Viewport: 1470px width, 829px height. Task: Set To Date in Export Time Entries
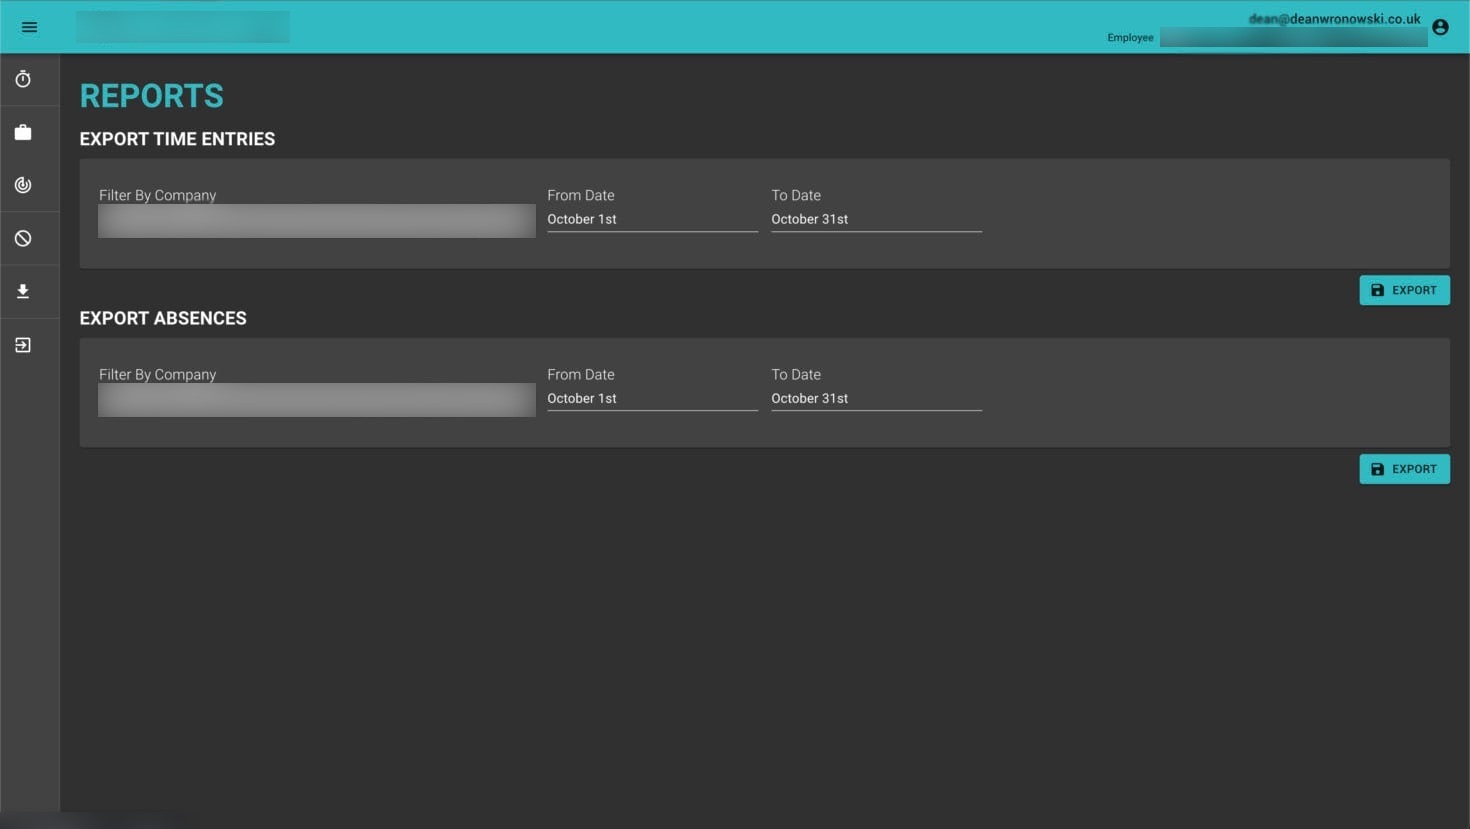876,219
